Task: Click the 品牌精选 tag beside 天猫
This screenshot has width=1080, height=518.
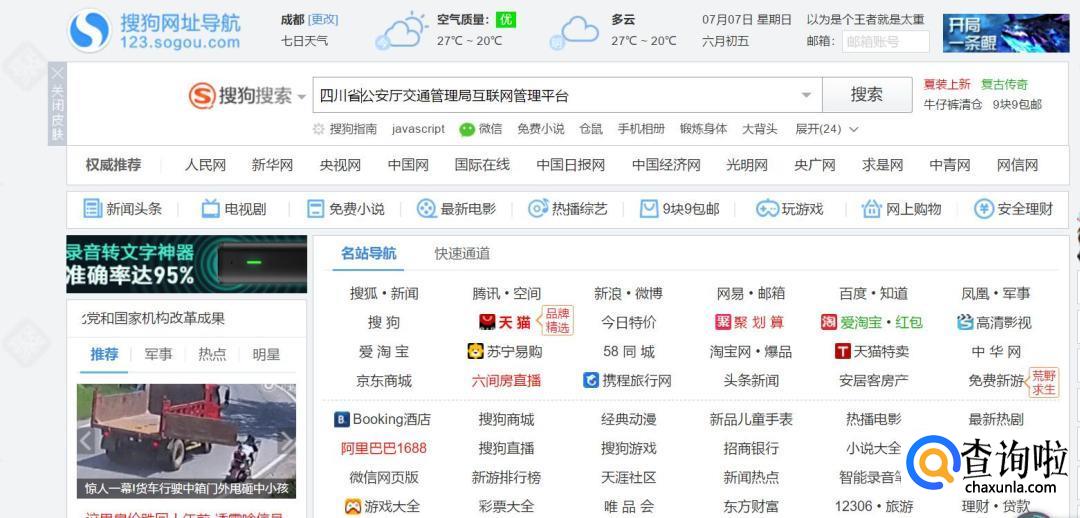Action: (557, 321)
